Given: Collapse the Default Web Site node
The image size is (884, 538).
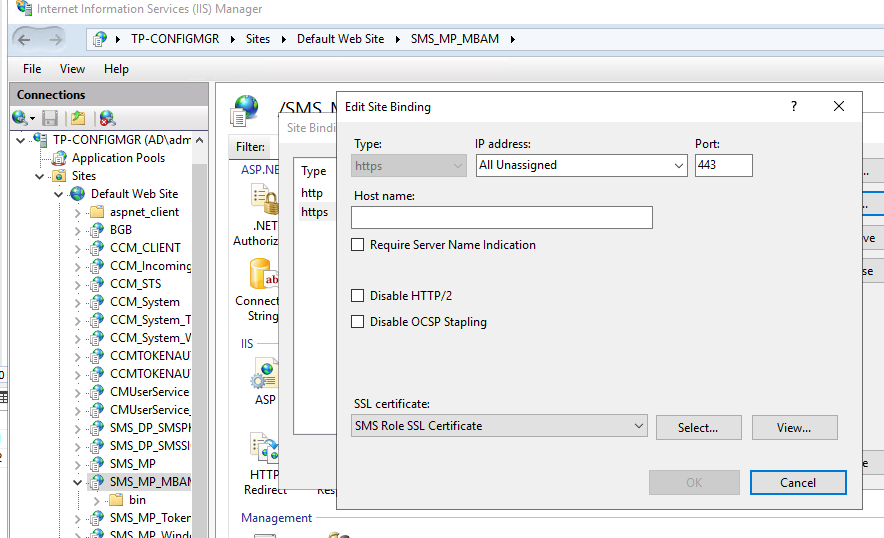Looking at the screenshot, I should [59, 194].
